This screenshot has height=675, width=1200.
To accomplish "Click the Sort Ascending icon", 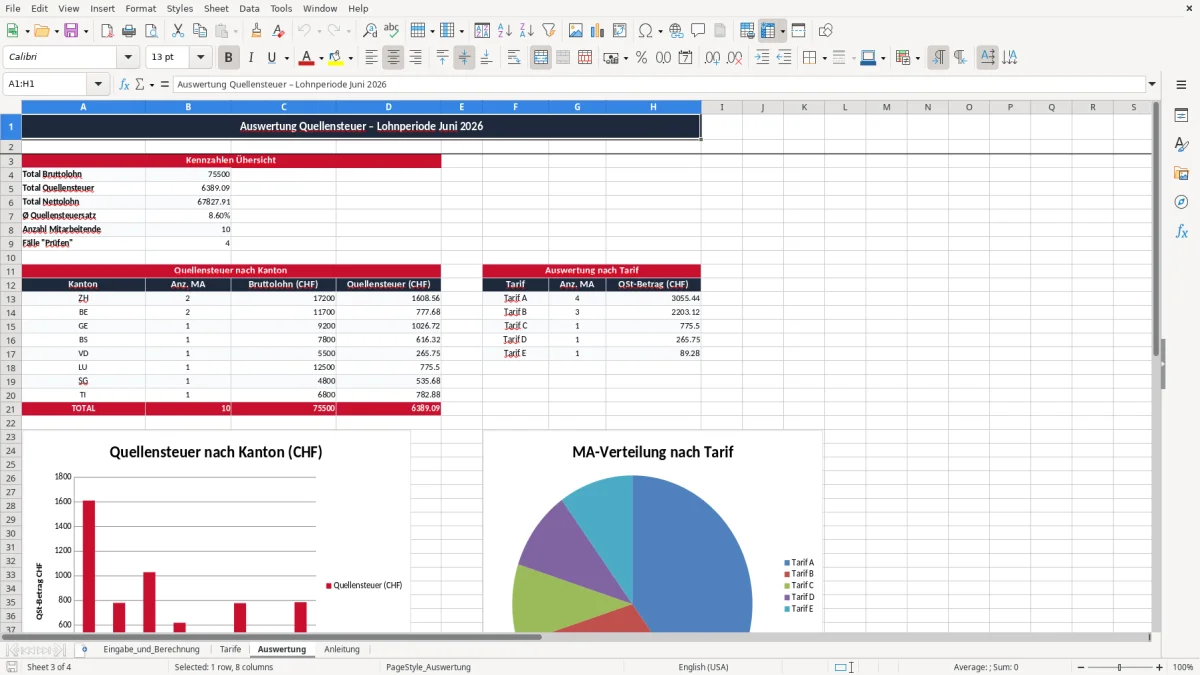I will [505, 31].
